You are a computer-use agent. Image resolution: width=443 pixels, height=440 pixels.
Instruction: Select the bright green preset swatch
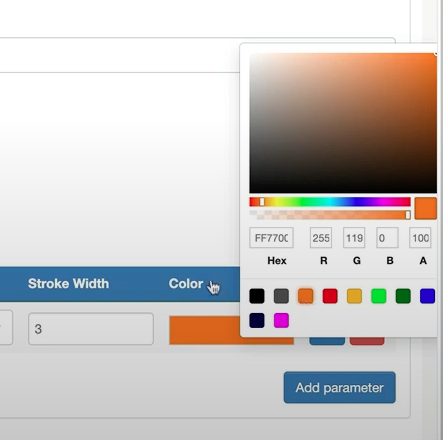(379, 296)
